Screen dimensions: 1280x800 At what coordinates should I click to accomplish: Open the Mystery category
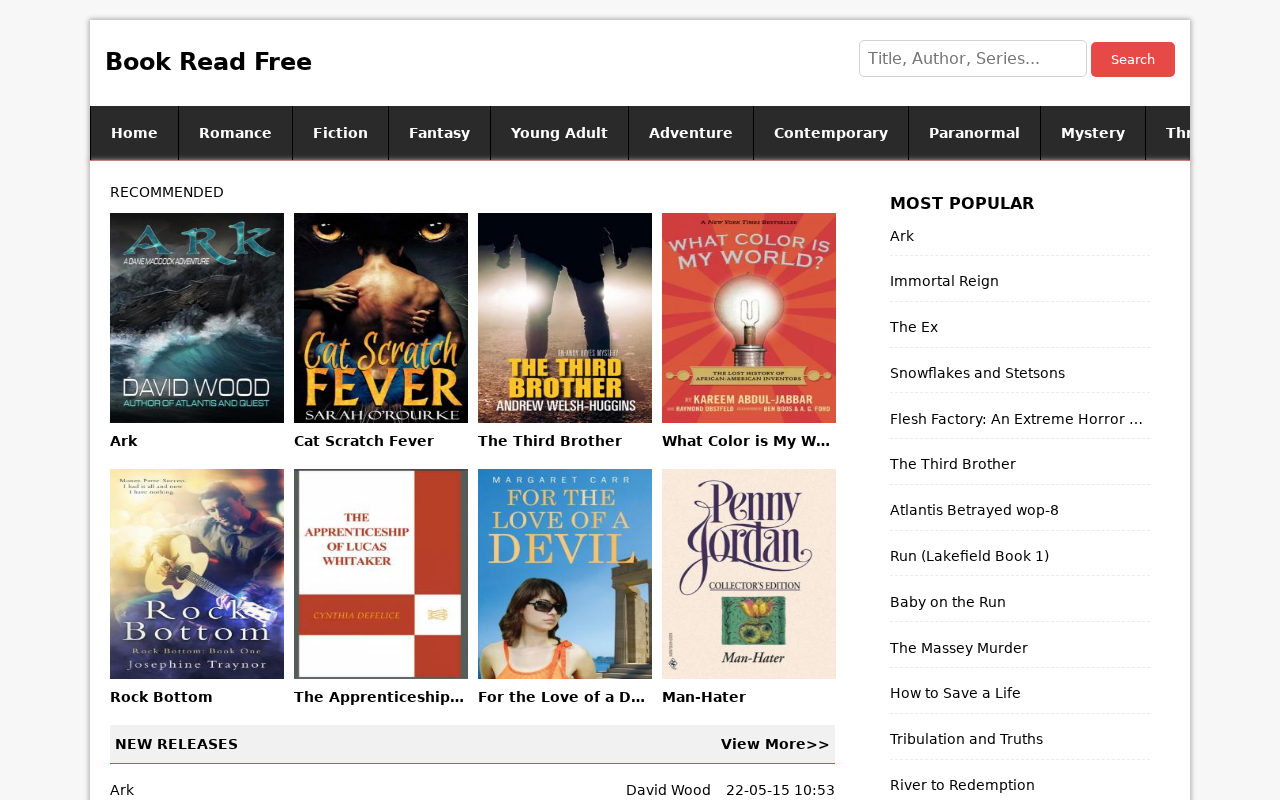coord(1092,133)
